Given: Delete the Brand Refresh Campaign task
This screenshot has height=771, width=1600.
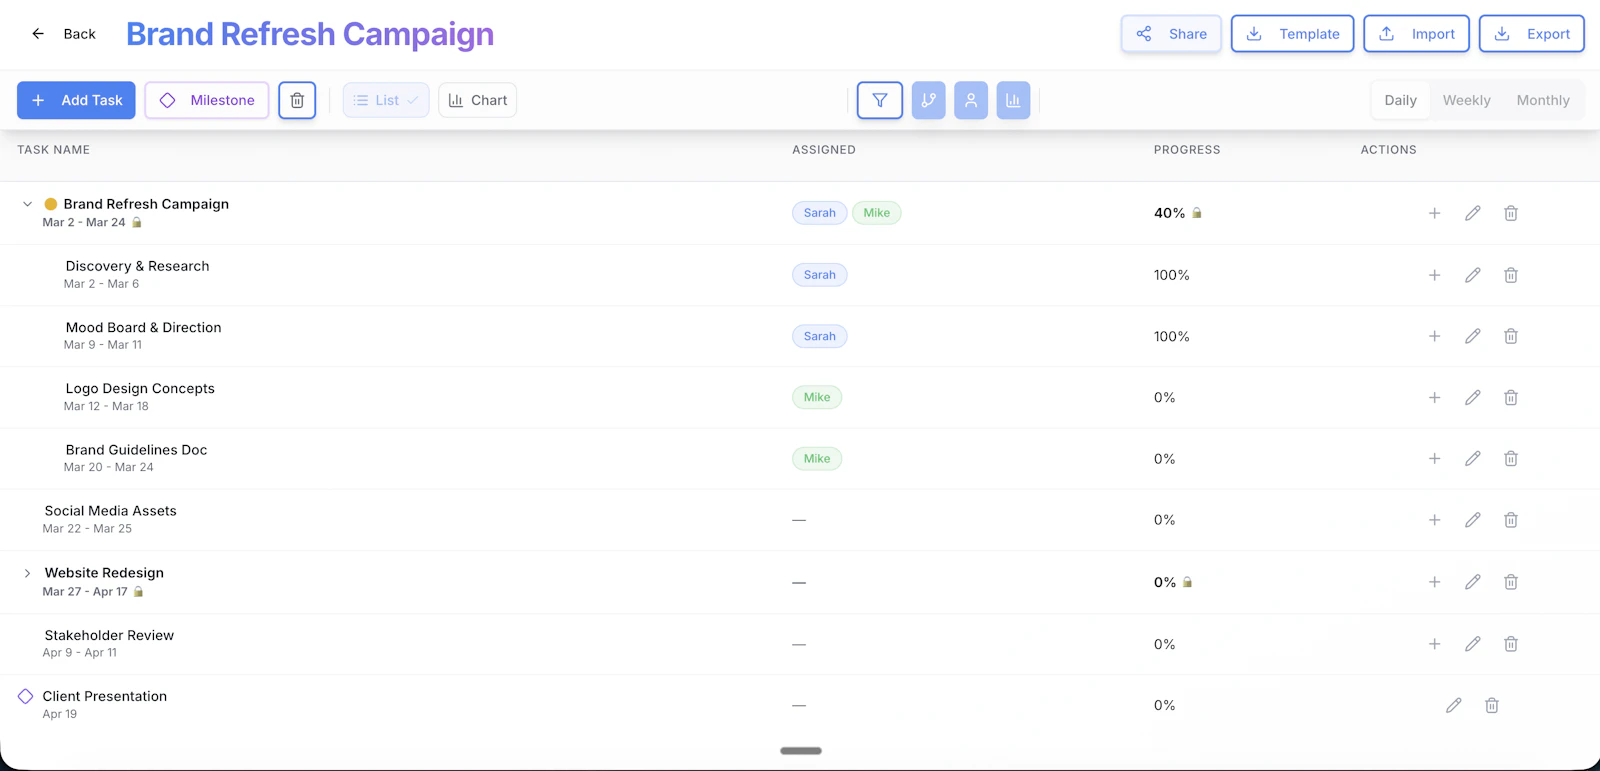Looking at the screenshot, I should 1511,213.
